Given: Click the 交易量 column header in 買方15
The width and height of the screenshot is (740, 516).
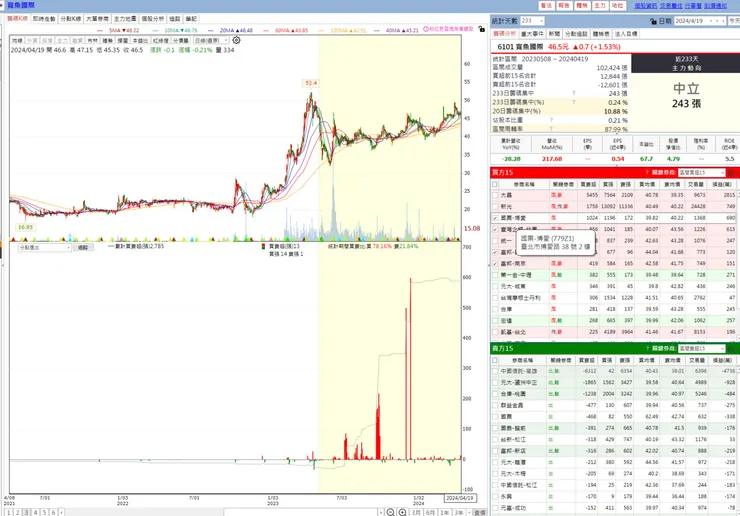Looking at the screenshot, I should [x=696, y=184].
